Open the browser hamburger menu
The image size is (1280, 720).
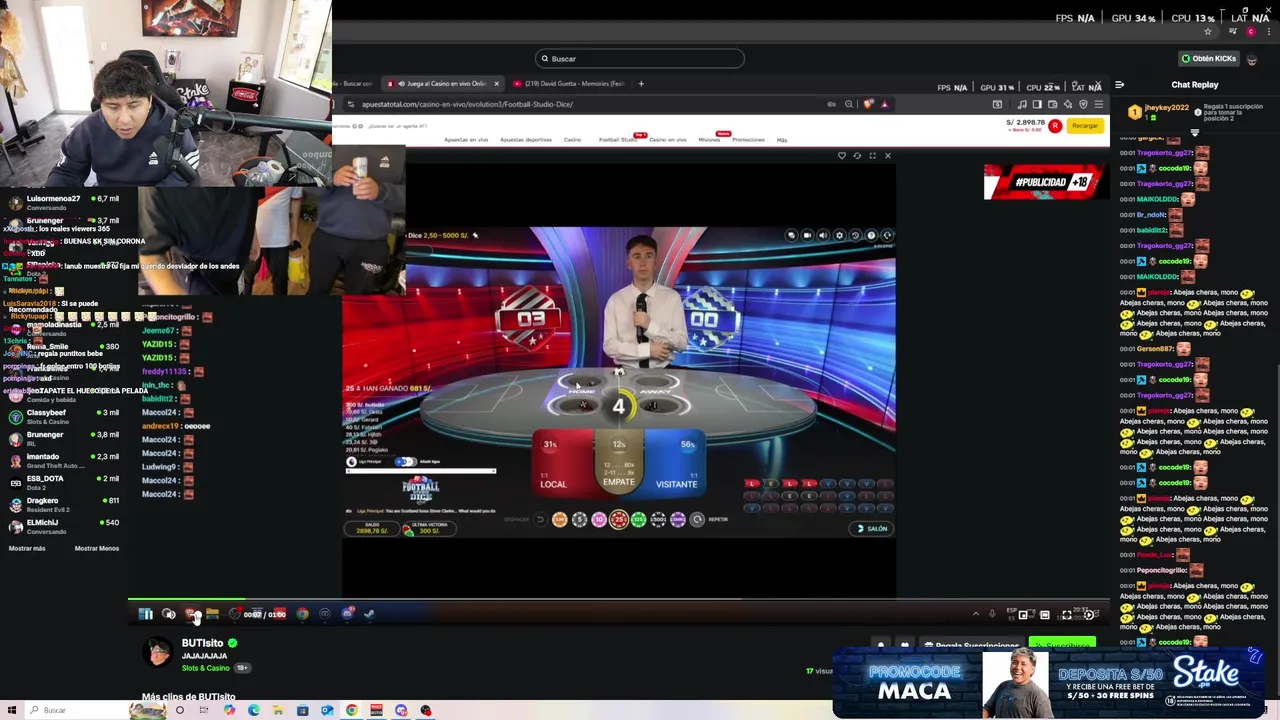1098,104
